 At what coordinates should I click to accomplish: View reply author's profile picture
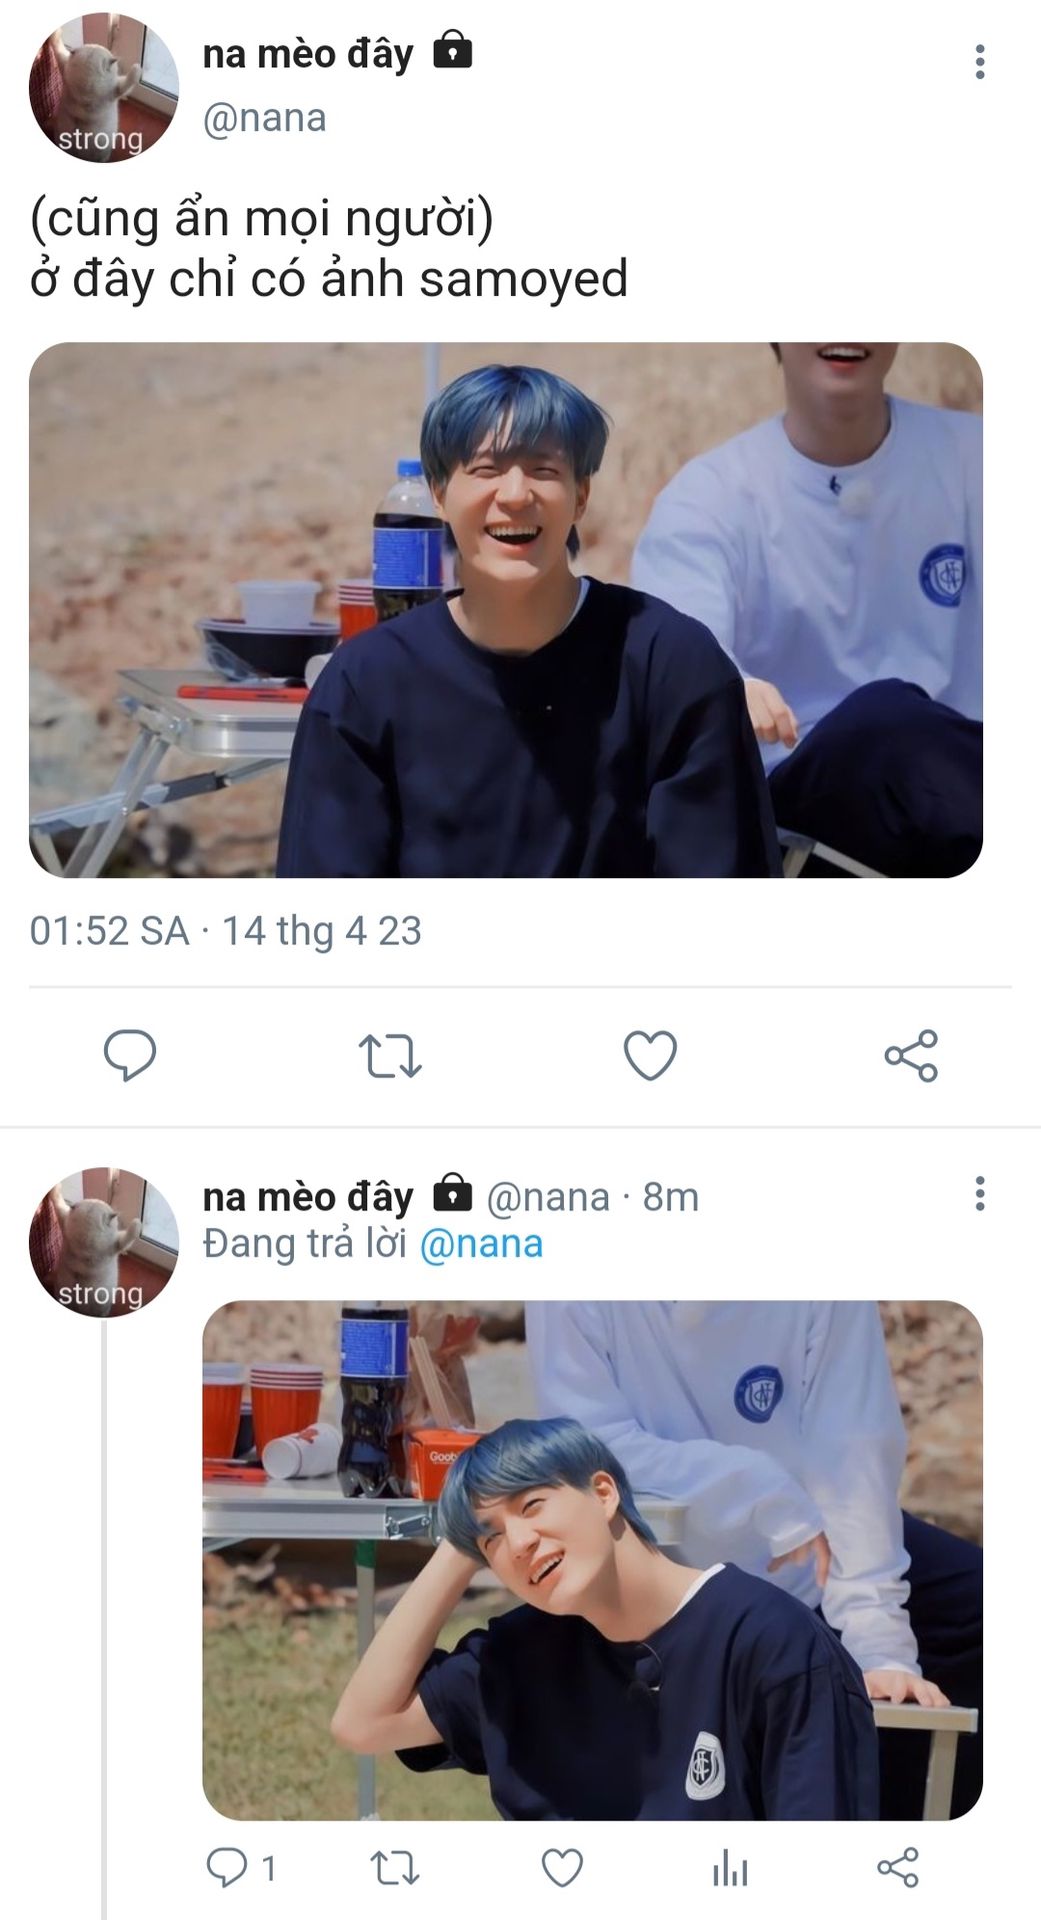click(x=103, y=1241)
